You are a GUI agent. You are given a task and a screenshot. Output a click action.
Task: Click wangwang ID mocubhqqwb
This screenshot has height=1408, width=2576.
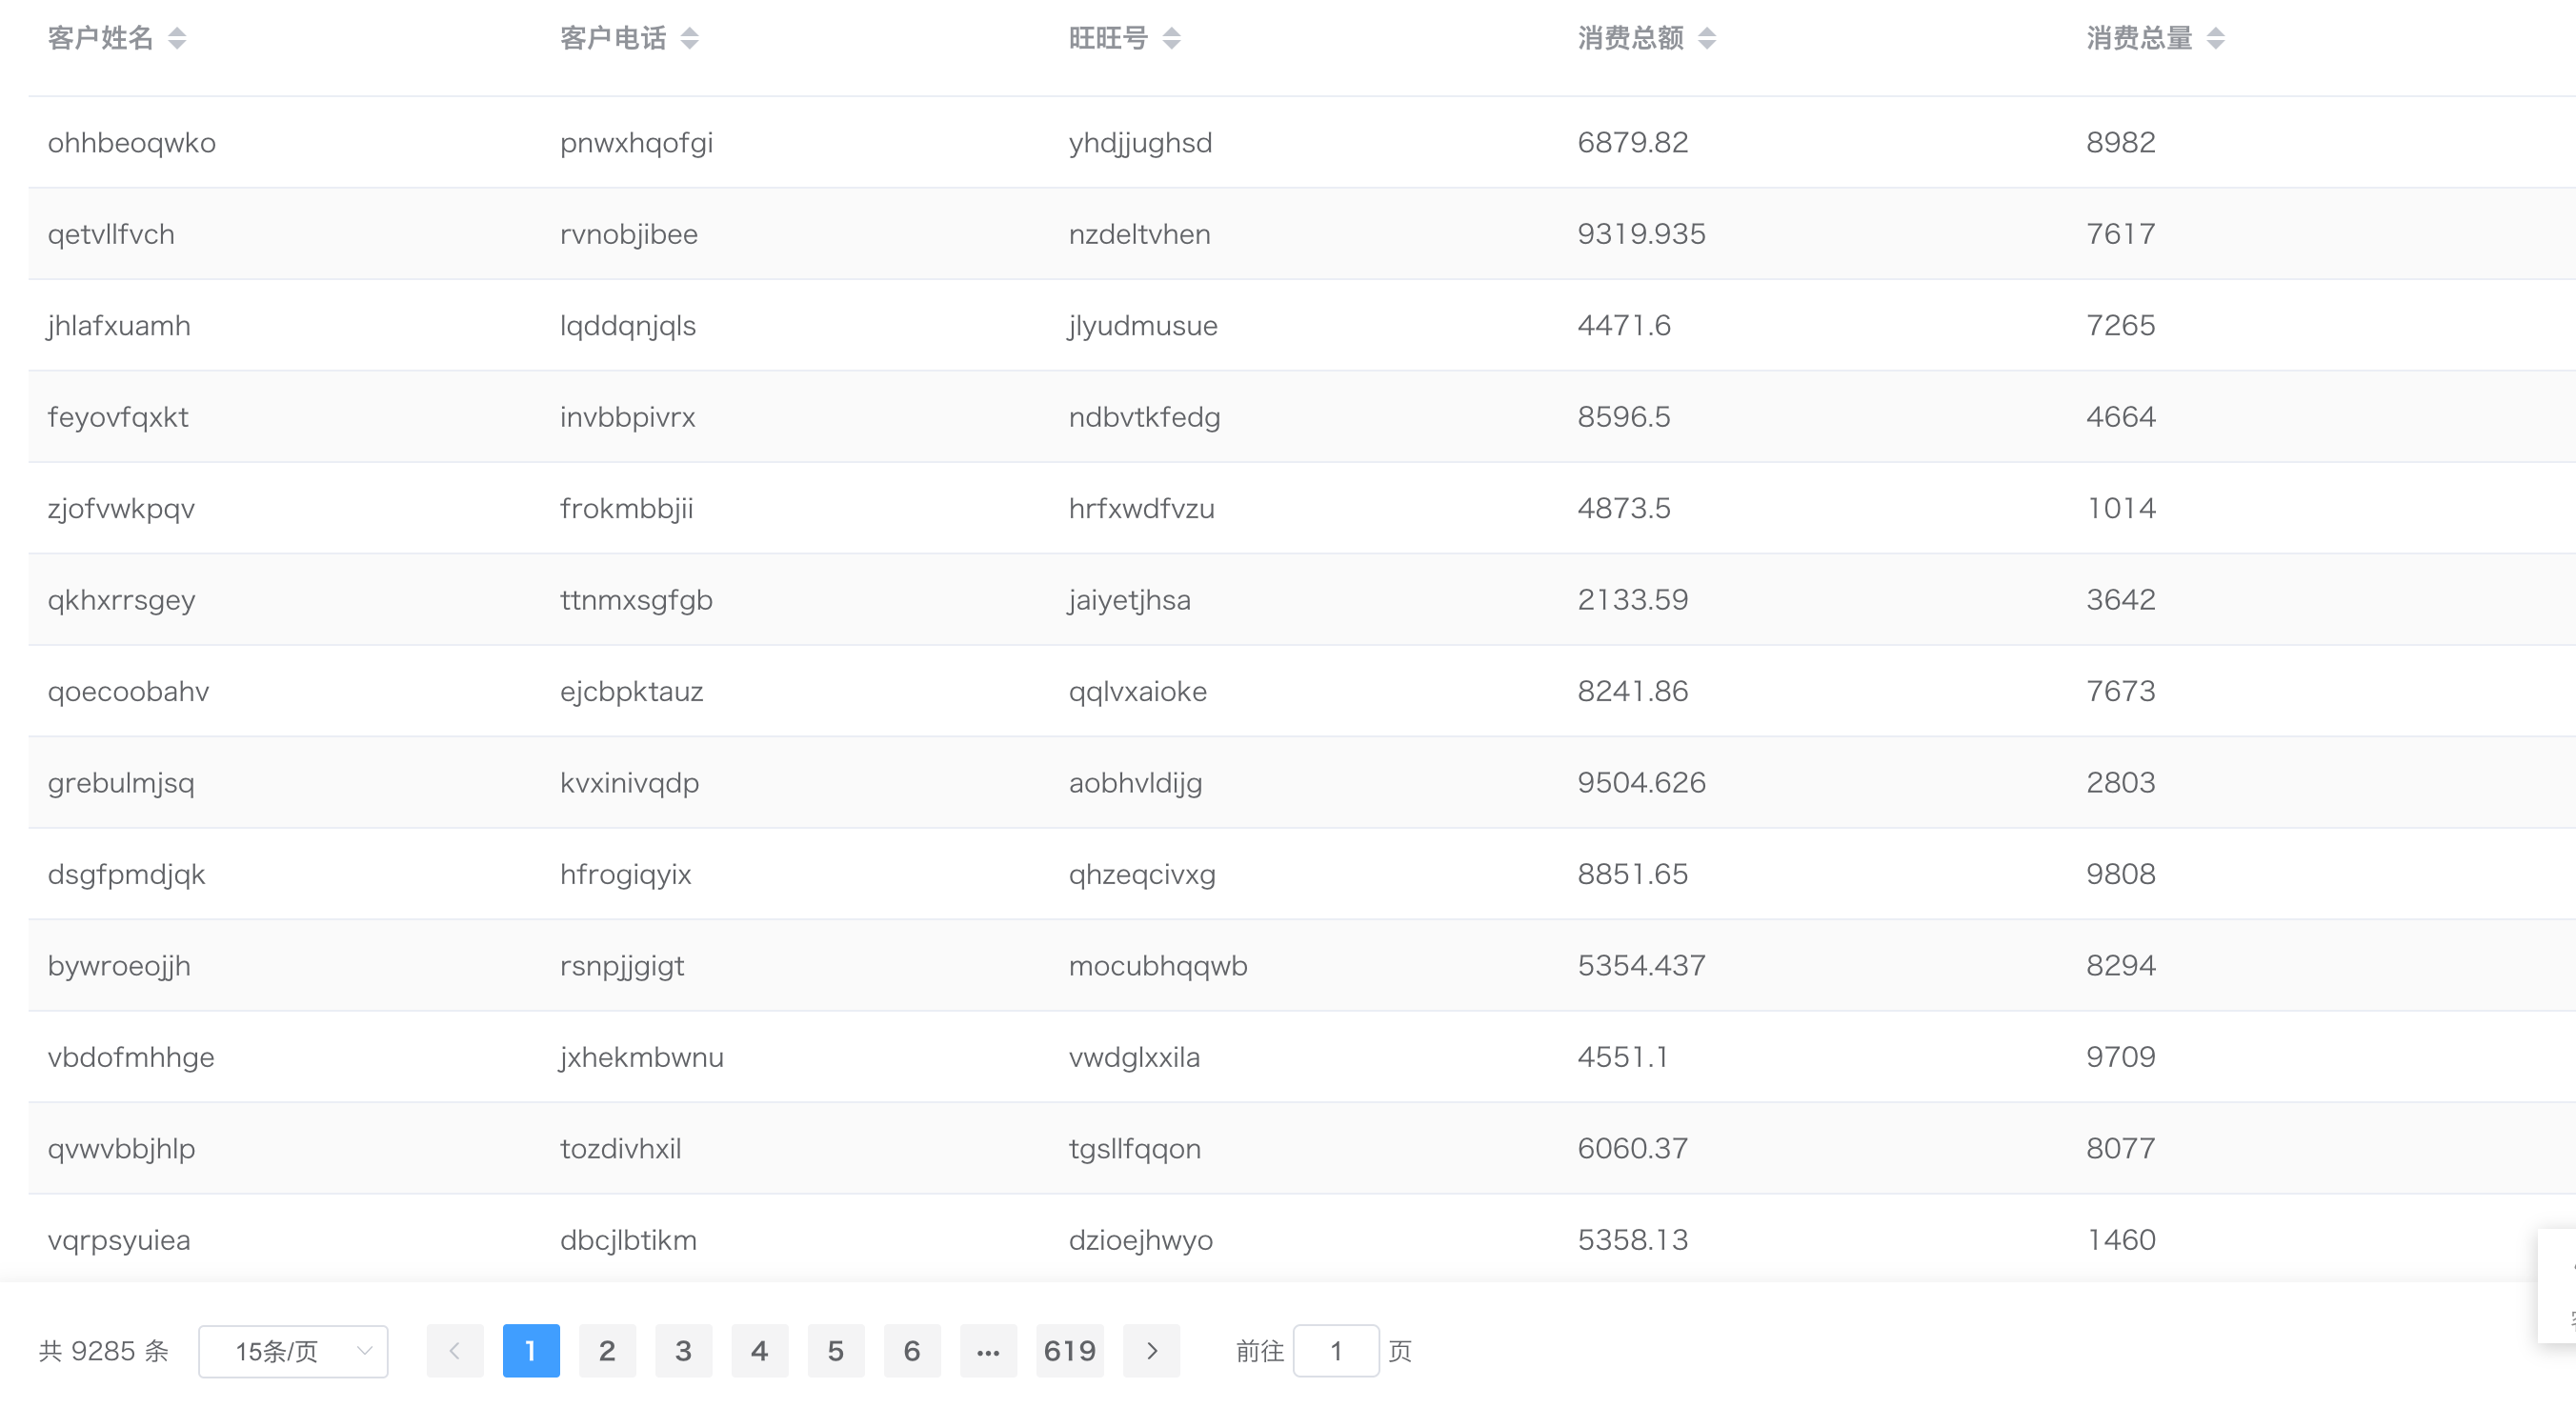click(x=1158, y=966)
